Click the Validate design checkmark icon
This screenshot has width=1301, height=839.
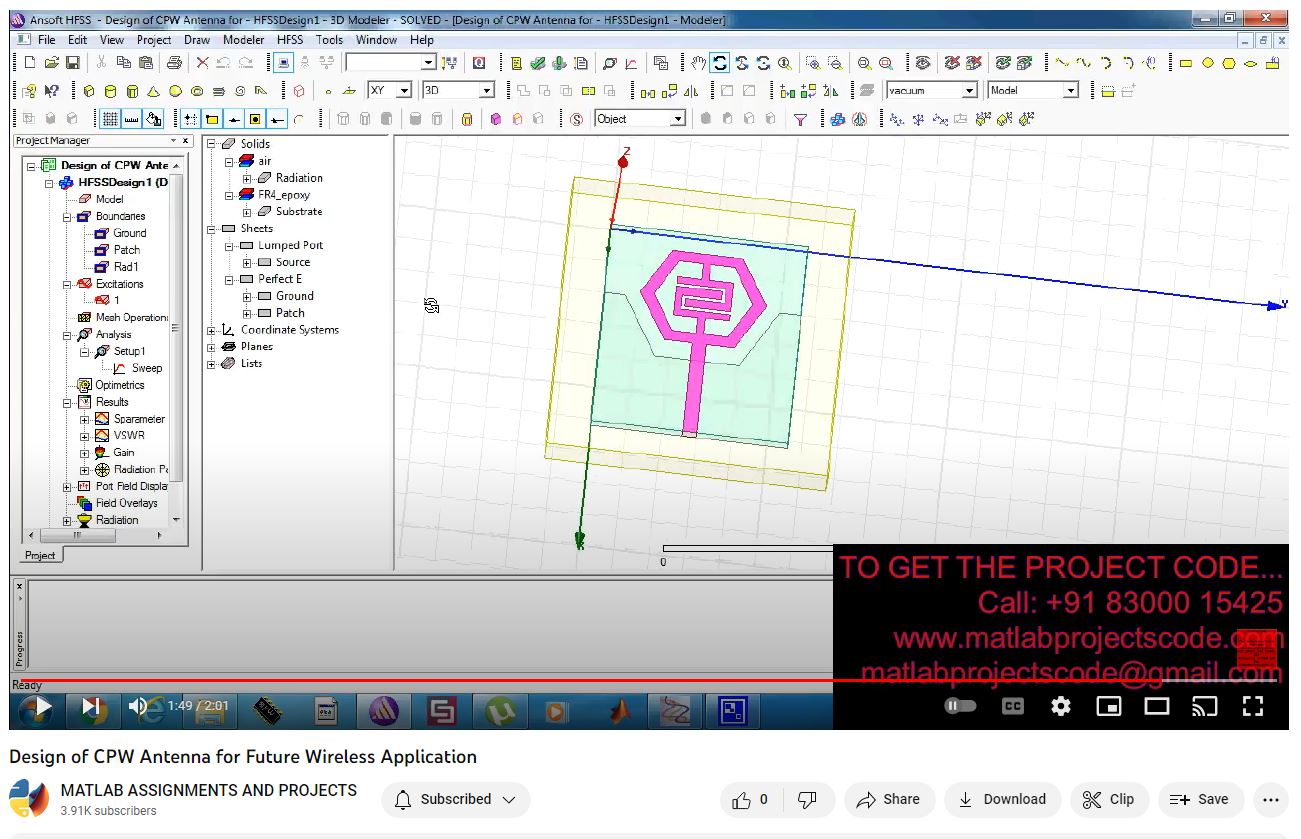538,63
